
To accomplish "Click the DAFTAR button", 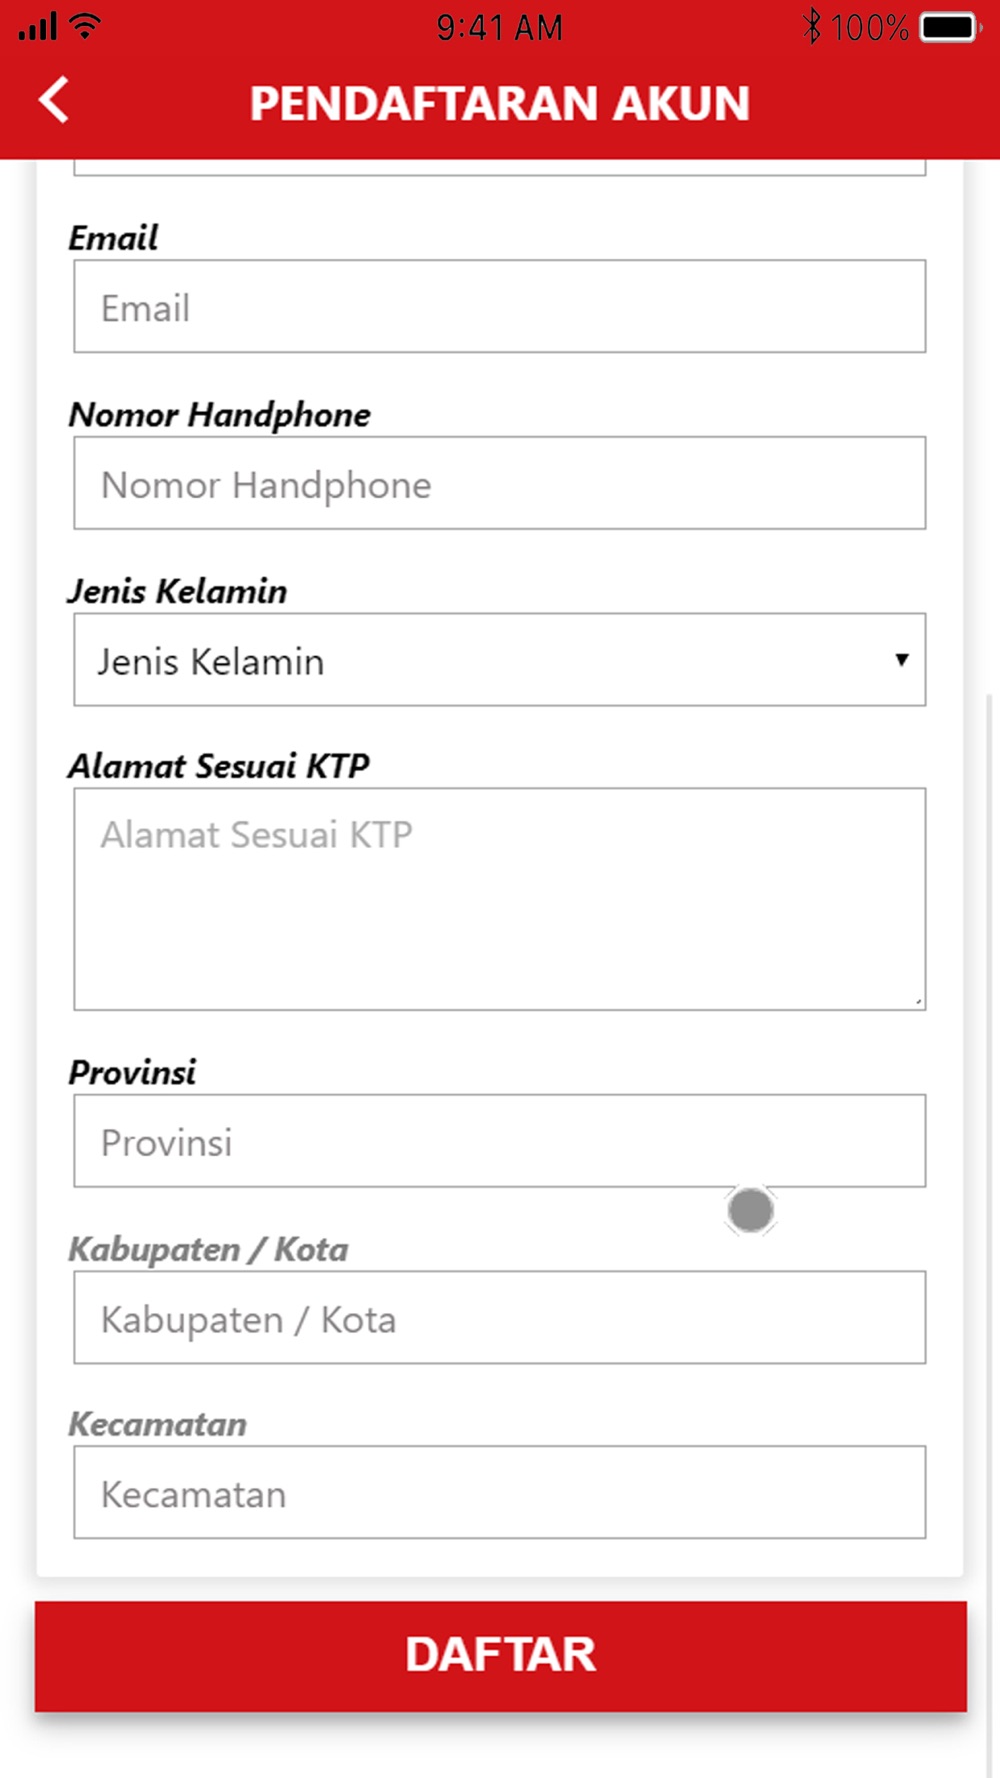I will pyautogui.click(x=500, y=1655).
